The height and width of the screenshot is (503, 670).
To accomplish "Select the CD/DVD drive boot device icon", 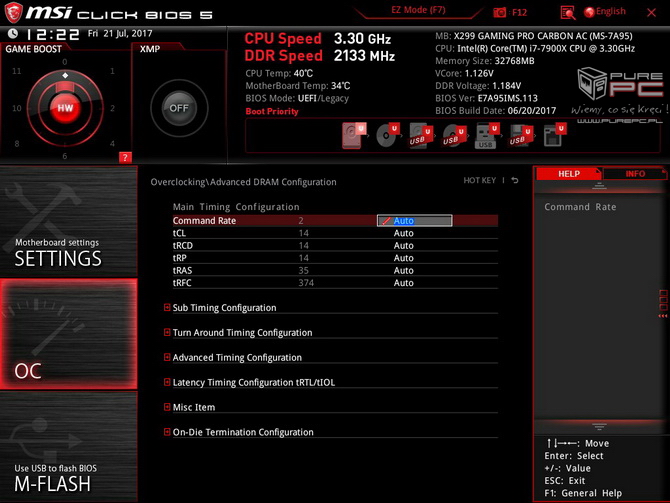I will coord(388,135).
